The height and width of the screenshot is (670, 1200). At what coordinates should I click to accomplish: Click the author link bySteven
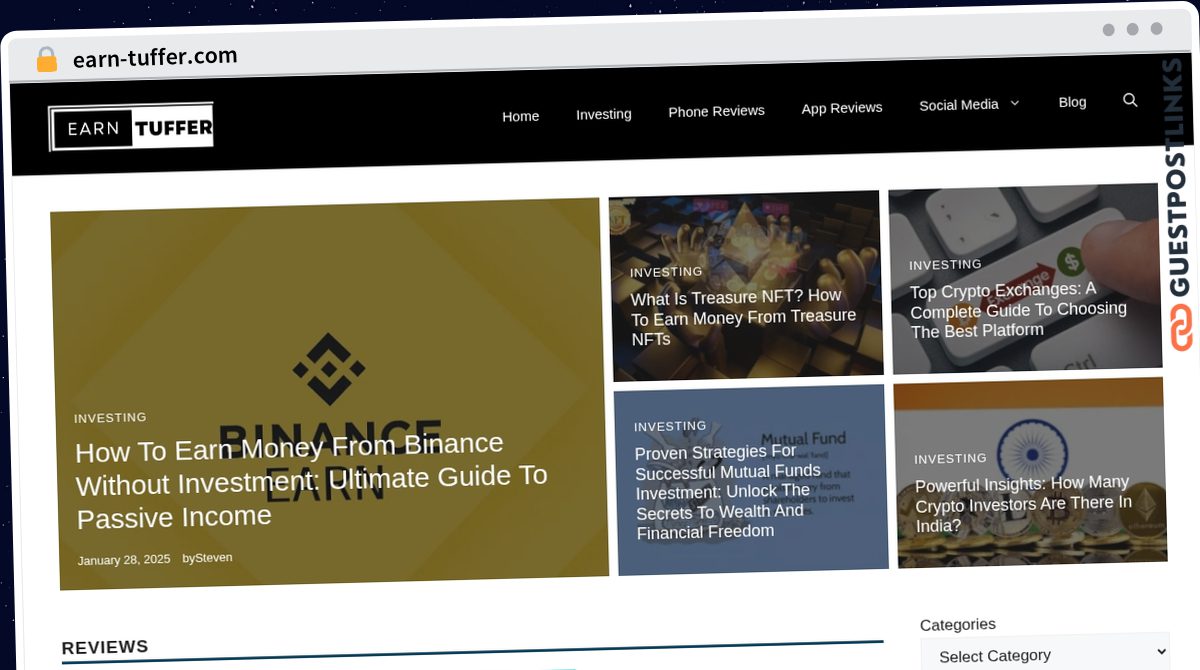click(207, 558)
